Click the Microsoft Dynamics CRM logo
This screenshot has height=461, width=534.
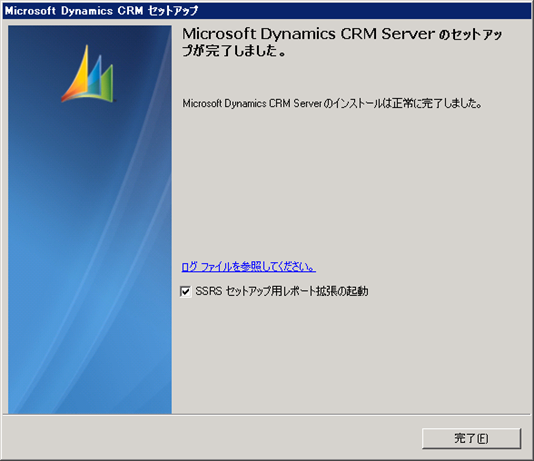[x=87, y=74]
